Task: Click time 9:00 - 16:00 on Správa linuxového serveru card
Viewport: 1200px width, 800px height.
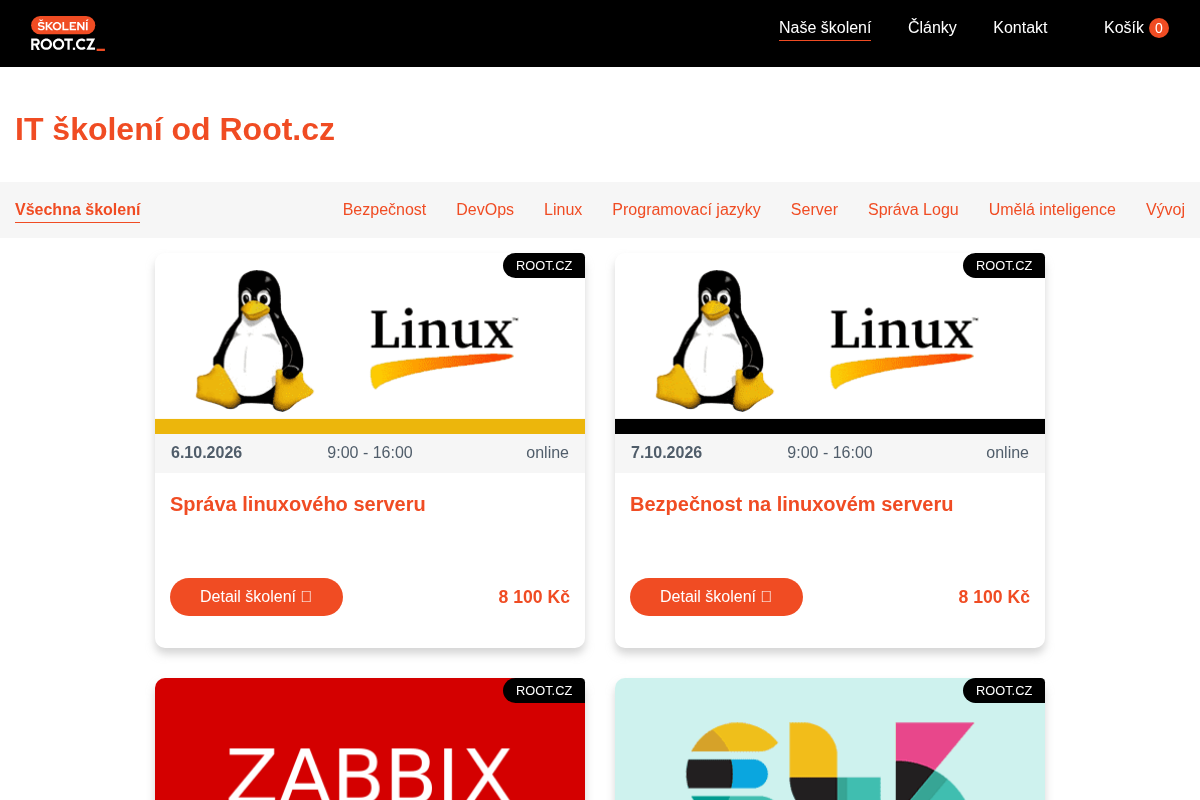Action: 370,453
